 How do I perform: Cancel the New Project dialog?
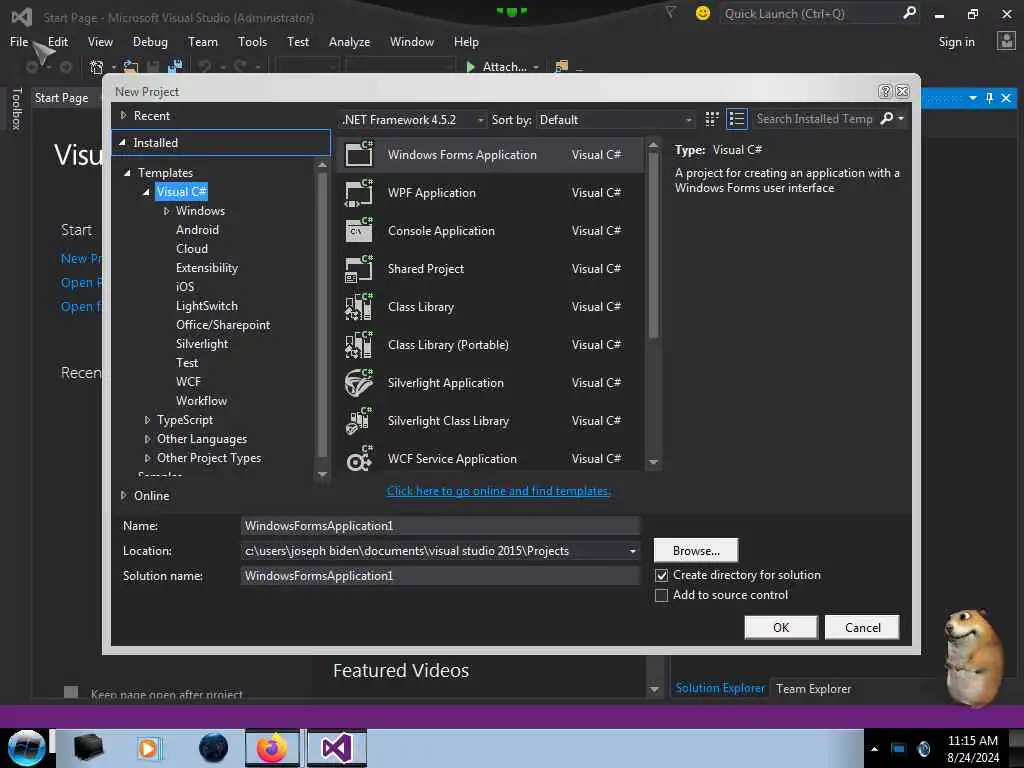click(x=862, y=628)
